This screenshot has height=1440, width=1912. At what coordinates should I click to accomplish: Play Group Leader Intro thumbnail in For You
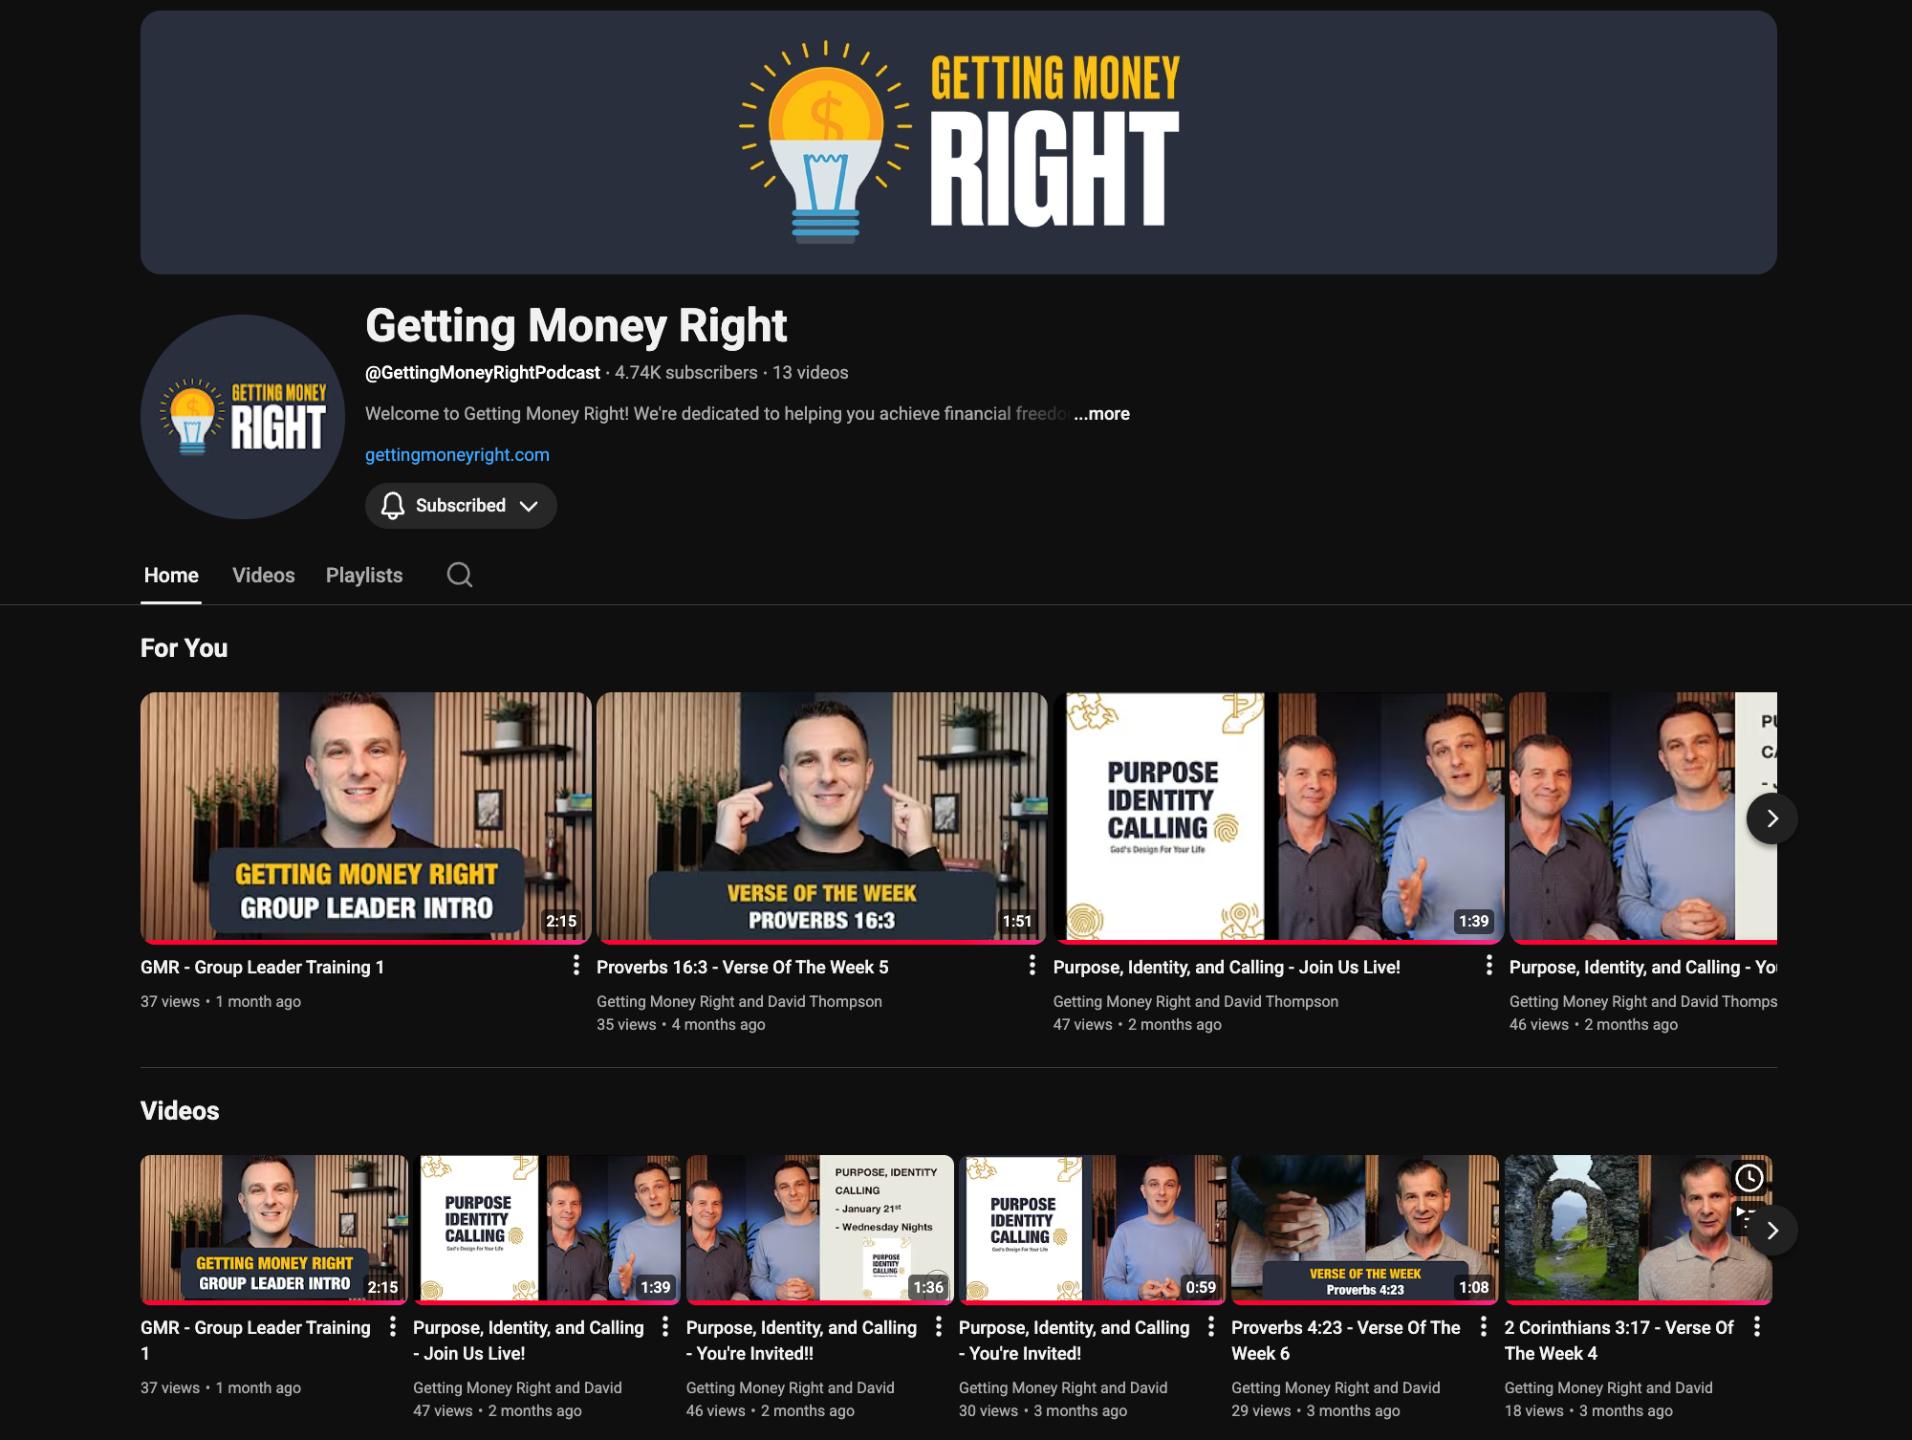[x=366, y=817]
